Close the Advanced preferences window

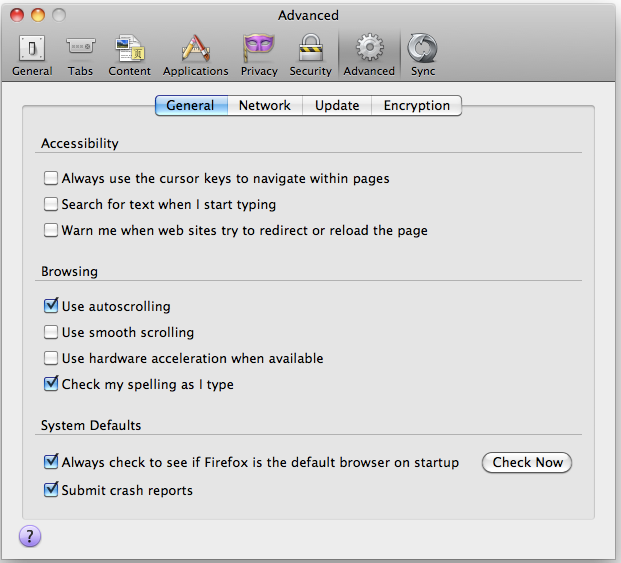coord(17,15)
